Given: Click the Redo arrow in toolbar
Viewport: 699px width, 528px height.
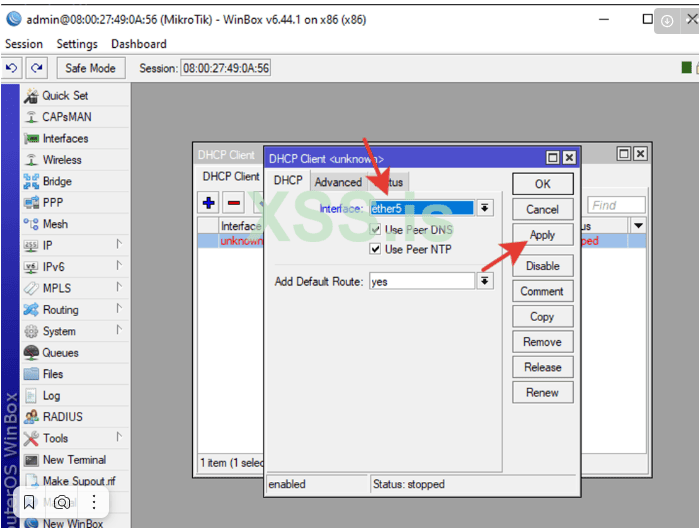Looking at the screenshot, I should coord(37,68).
